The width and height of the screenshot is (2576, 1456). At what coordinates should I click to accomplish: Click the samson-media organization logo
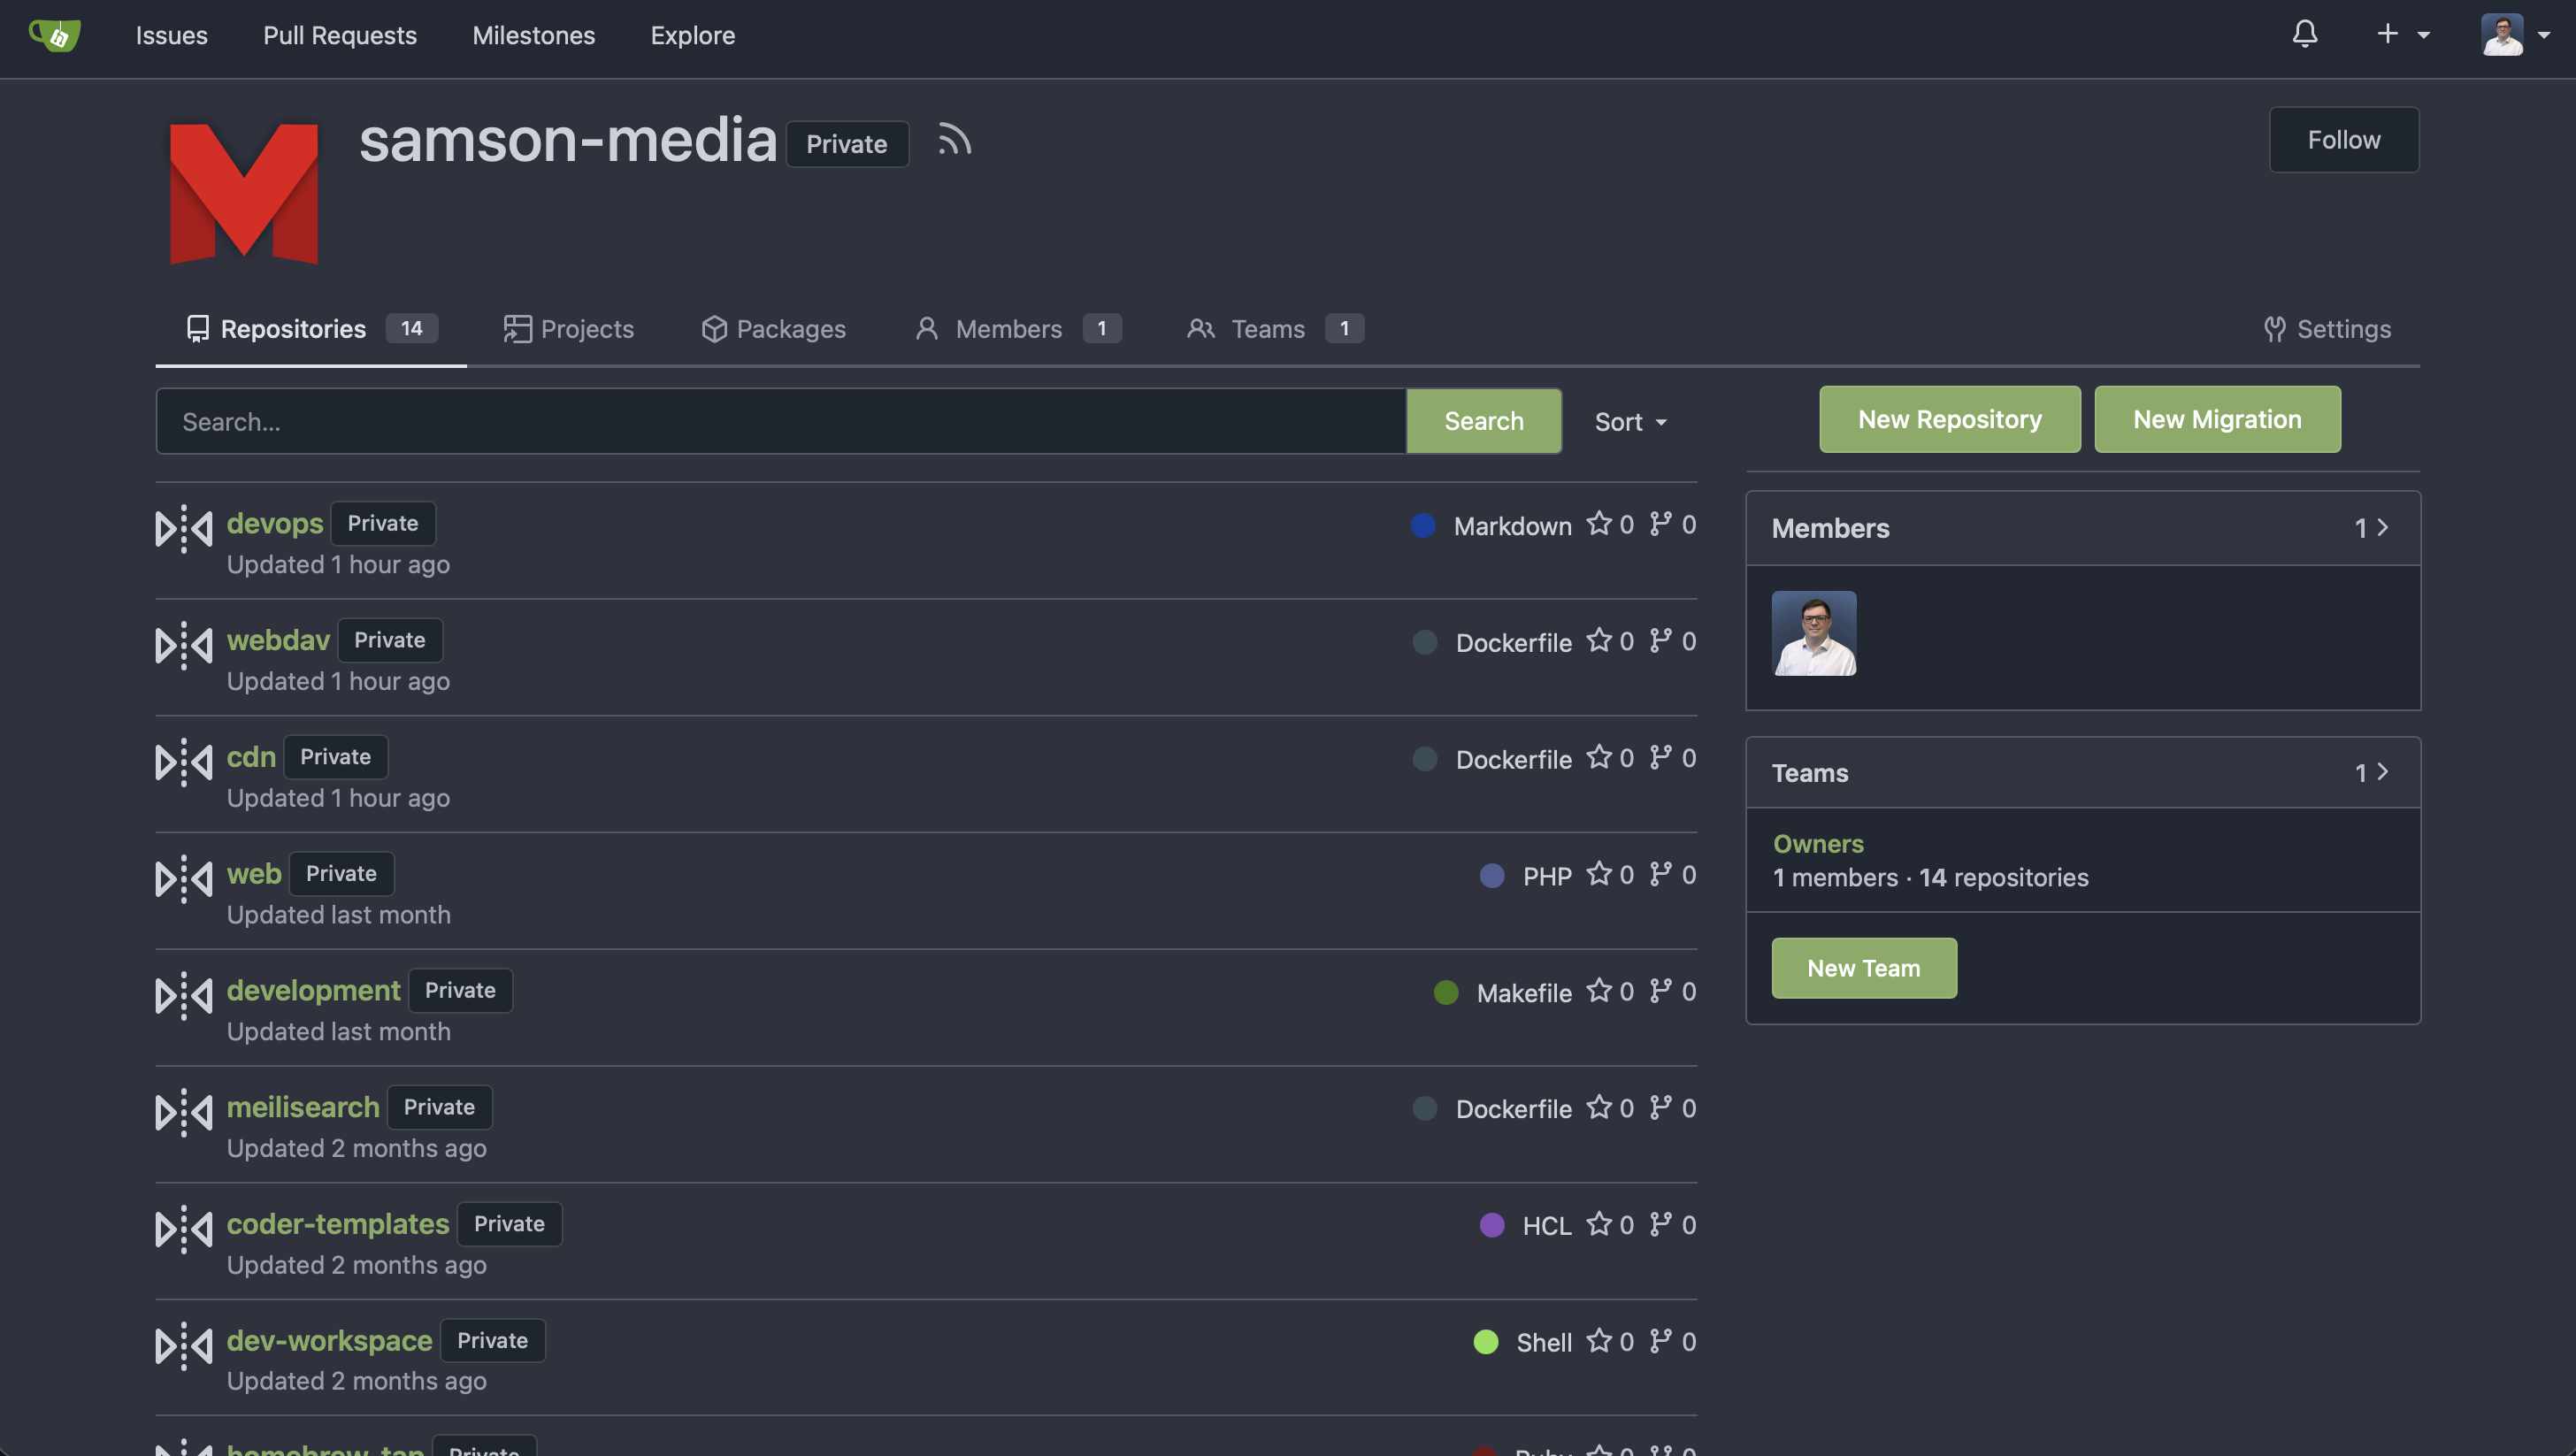(x=244, y=194)
